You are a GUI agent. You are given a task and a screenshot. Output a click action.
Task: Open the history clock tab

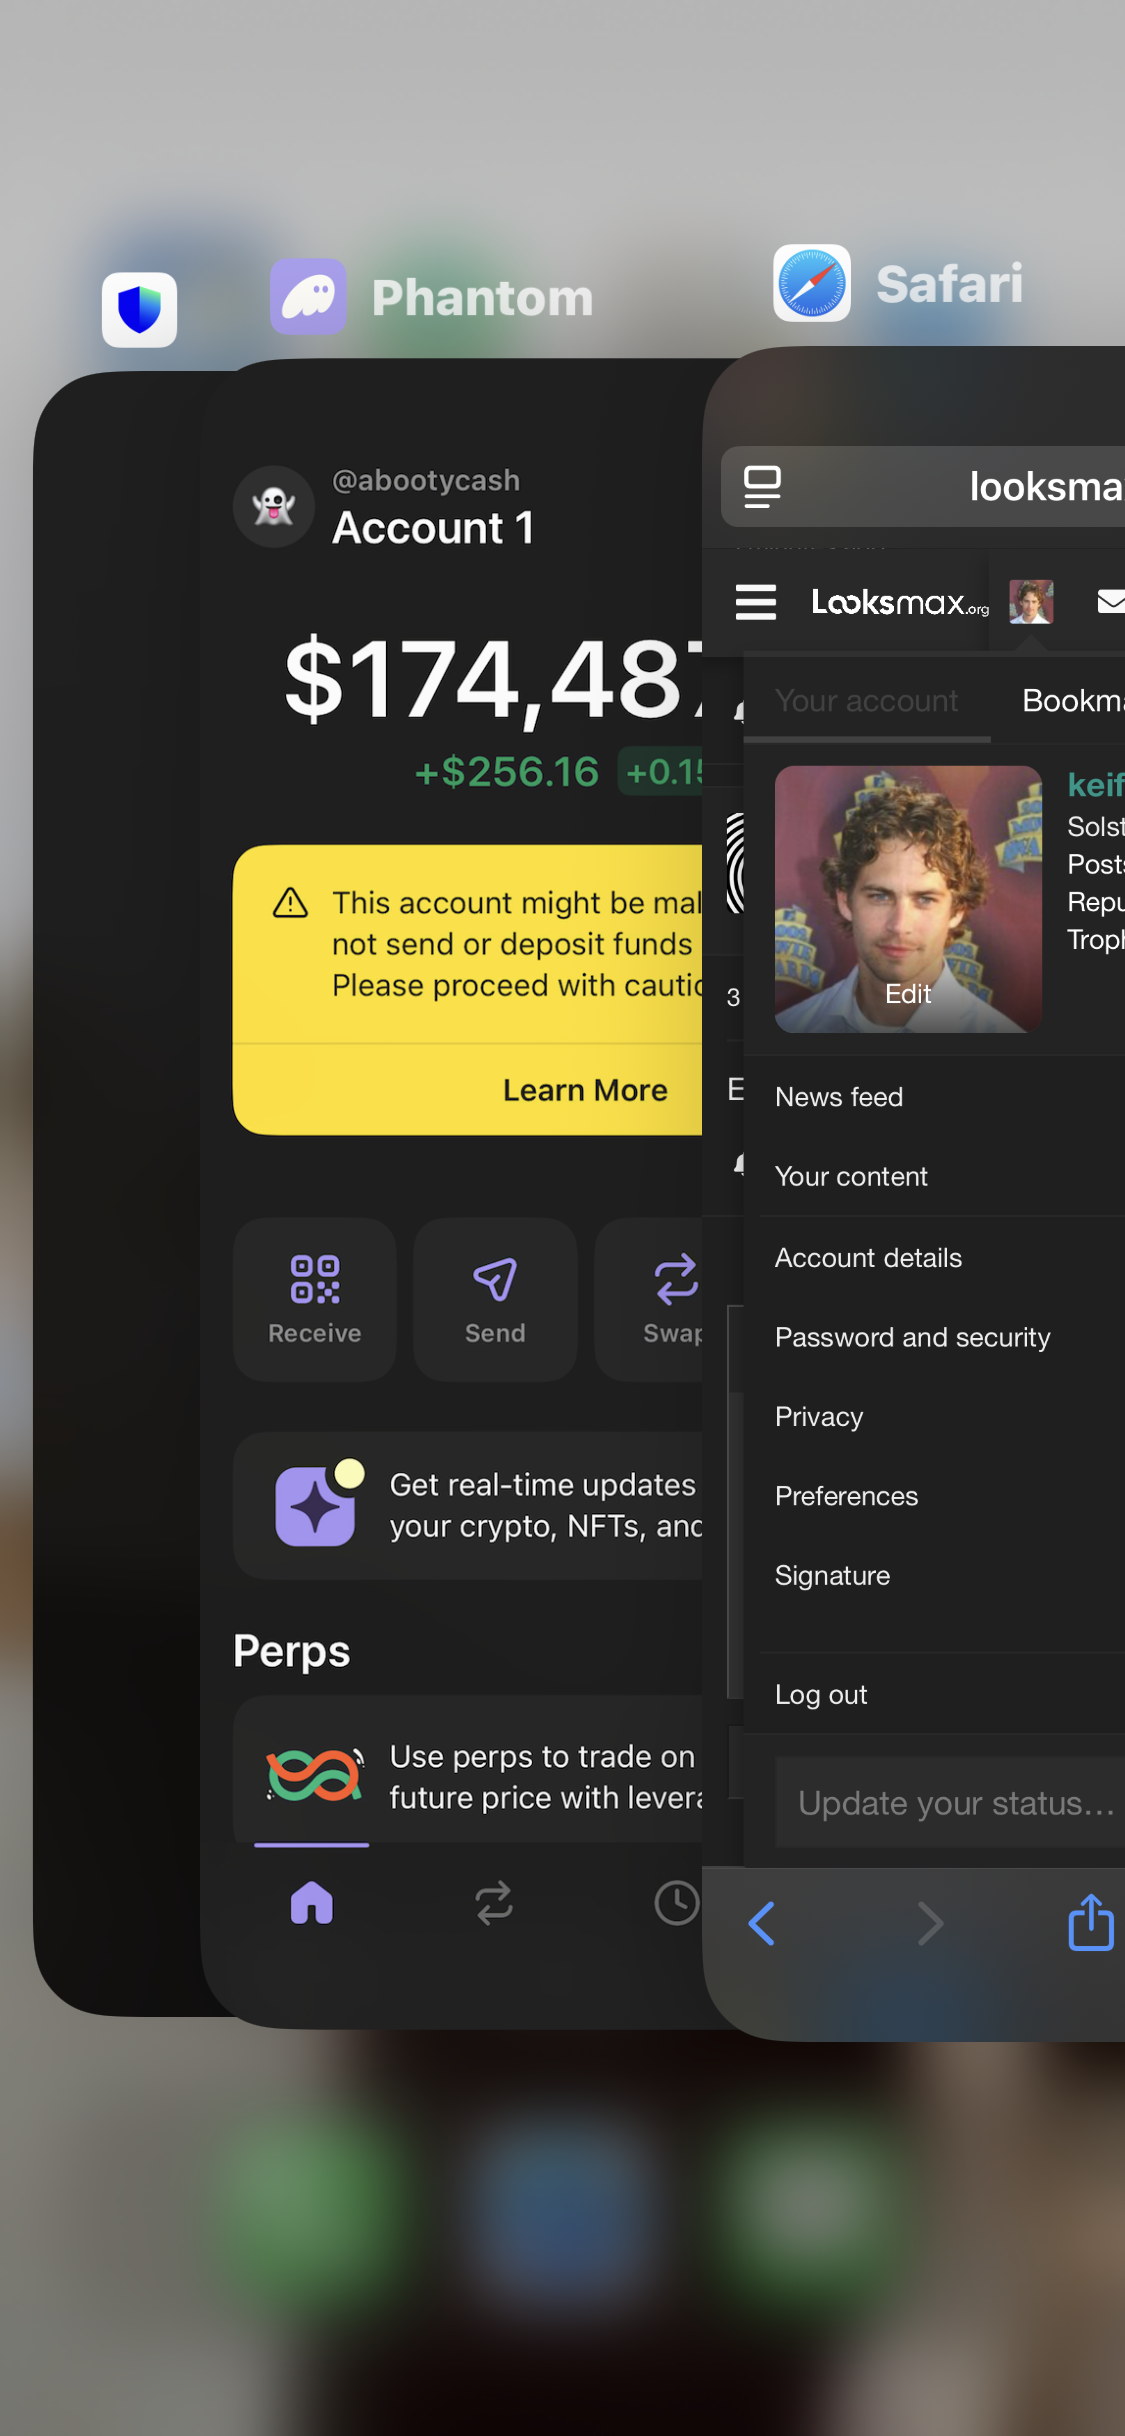pyautogui.click(x=677, y=1902)
